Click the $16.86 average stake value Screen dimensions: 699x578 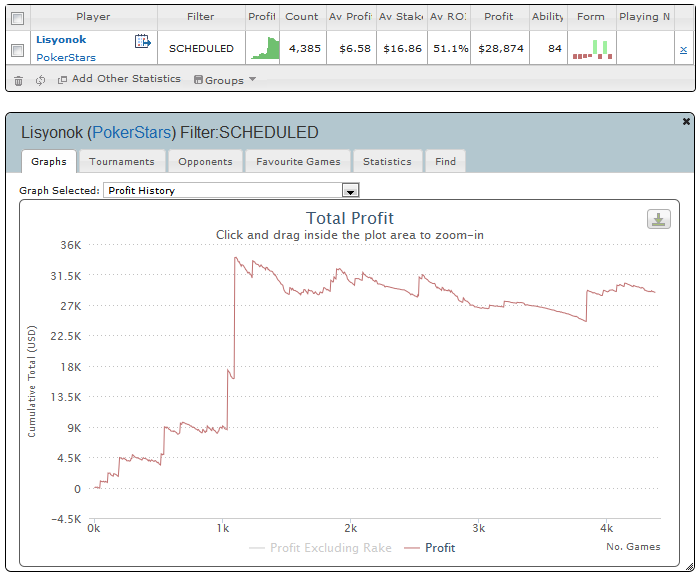click(x=403, y=49)
